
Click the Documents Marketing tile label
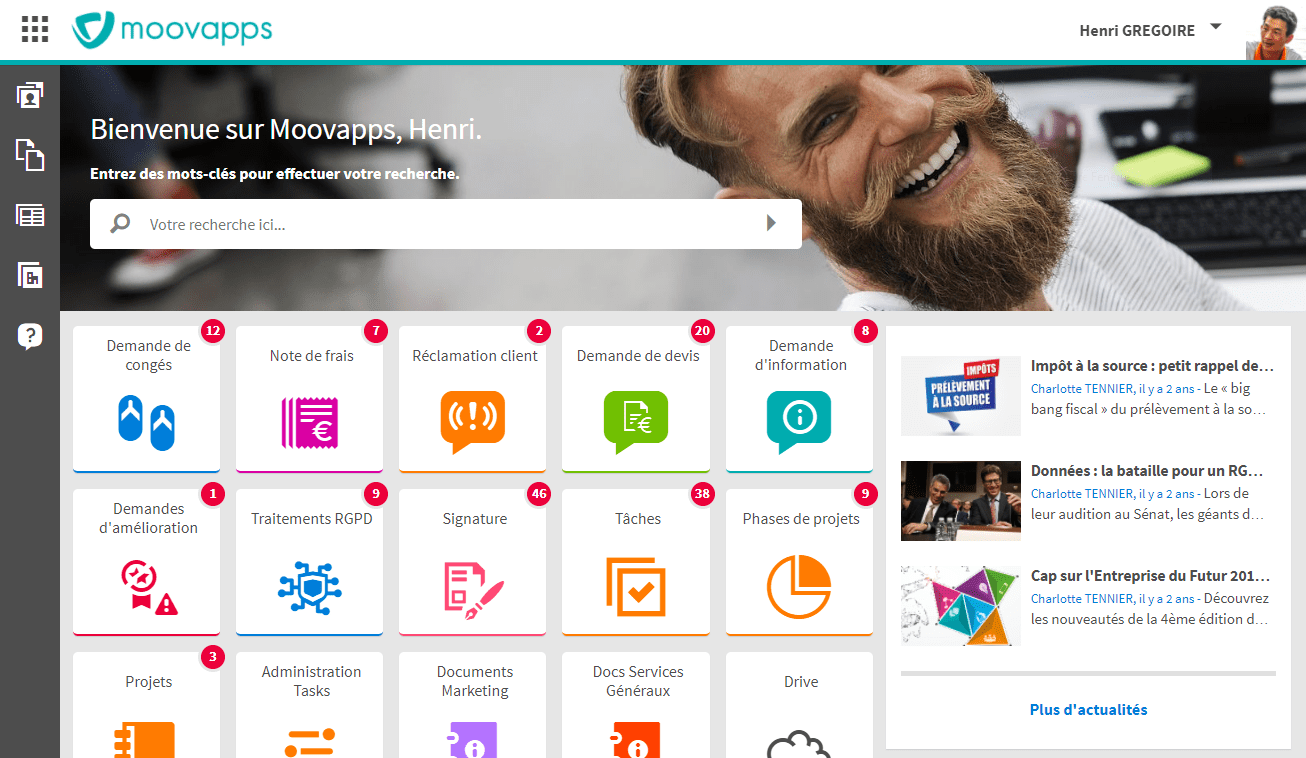click(475, 681)
